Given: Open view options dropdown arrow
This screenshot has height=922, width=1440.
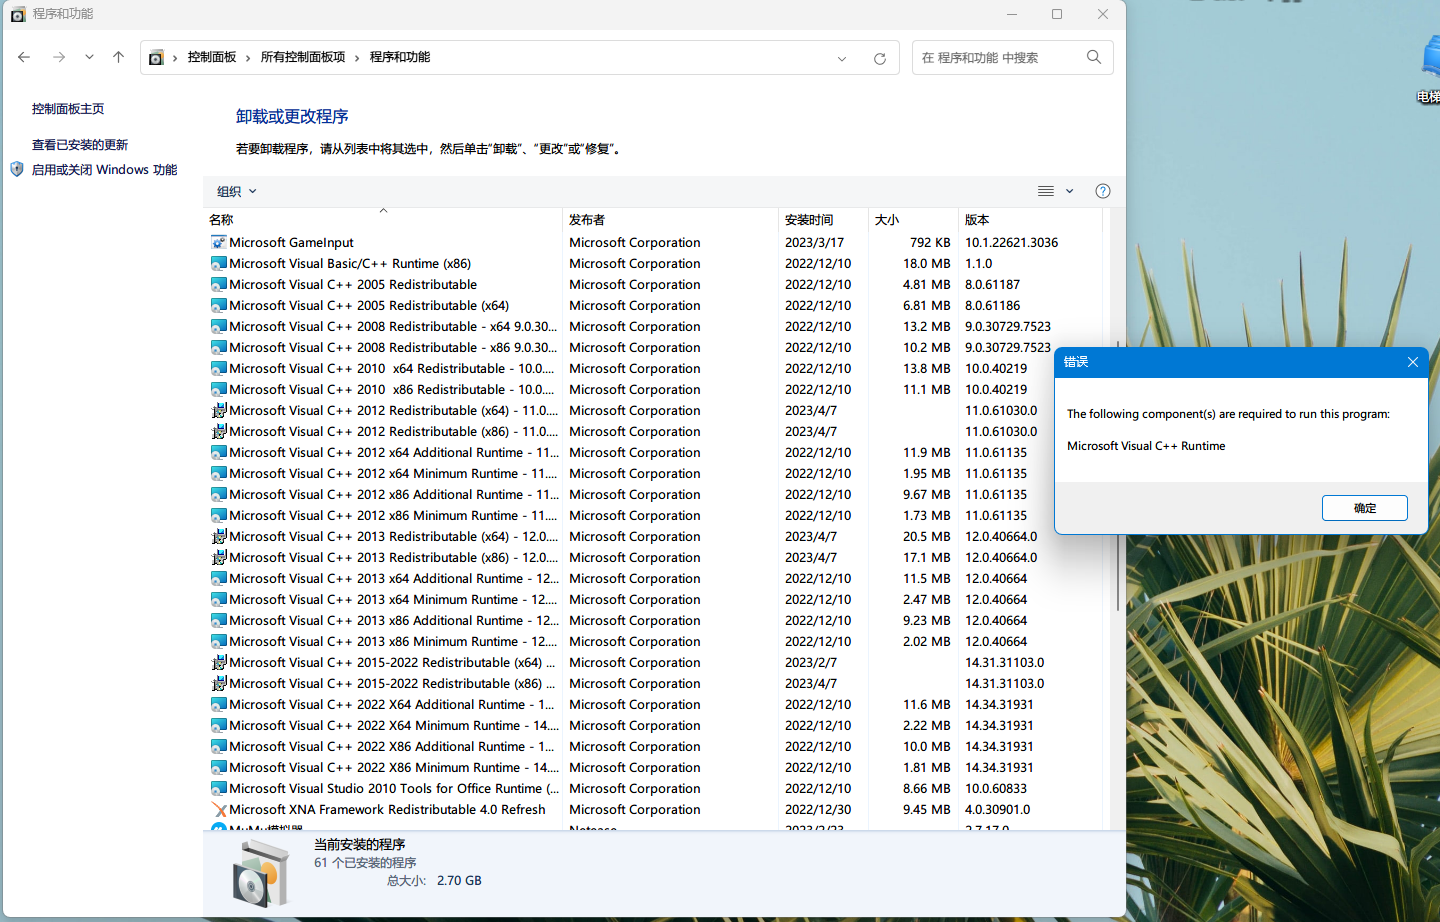Looking at the screenshot, I should 1069,191.
